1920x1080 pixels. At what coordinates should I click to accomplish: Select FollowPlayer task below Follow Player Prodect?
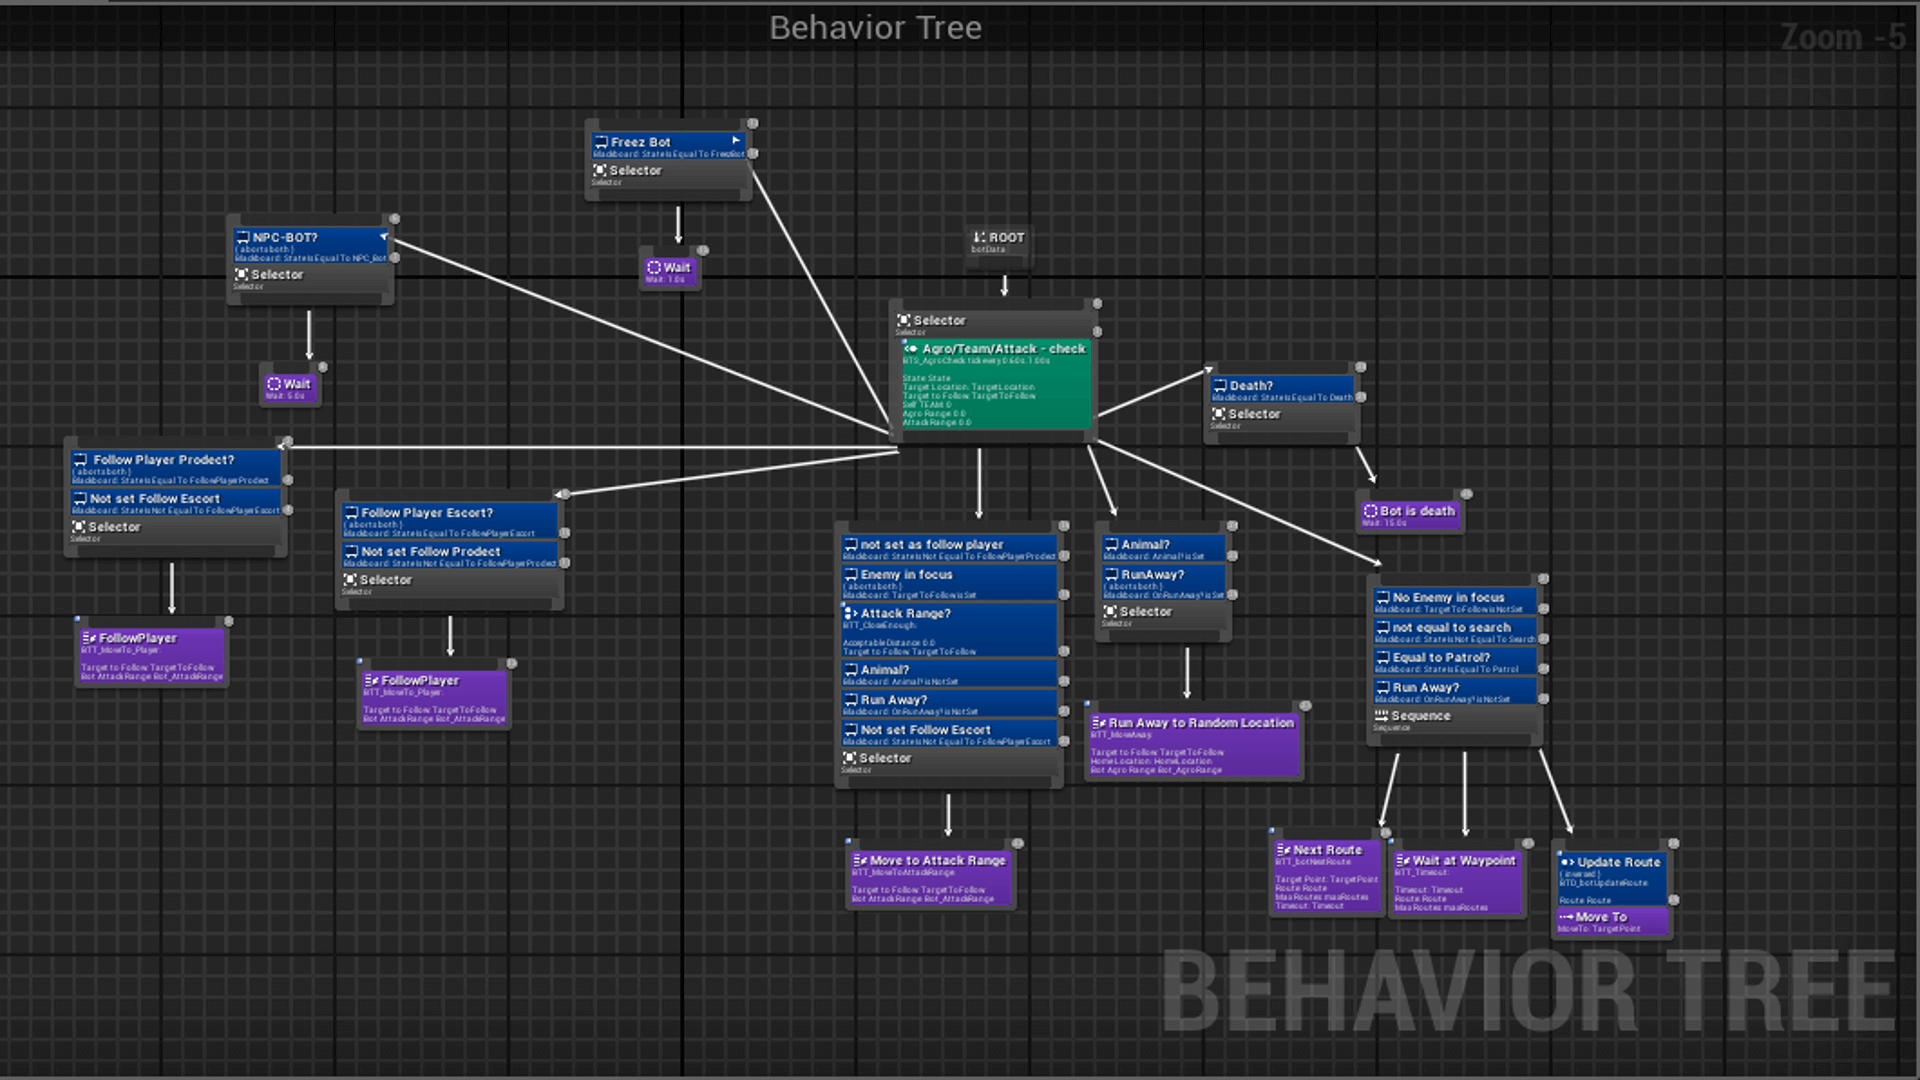coord(152,656)
